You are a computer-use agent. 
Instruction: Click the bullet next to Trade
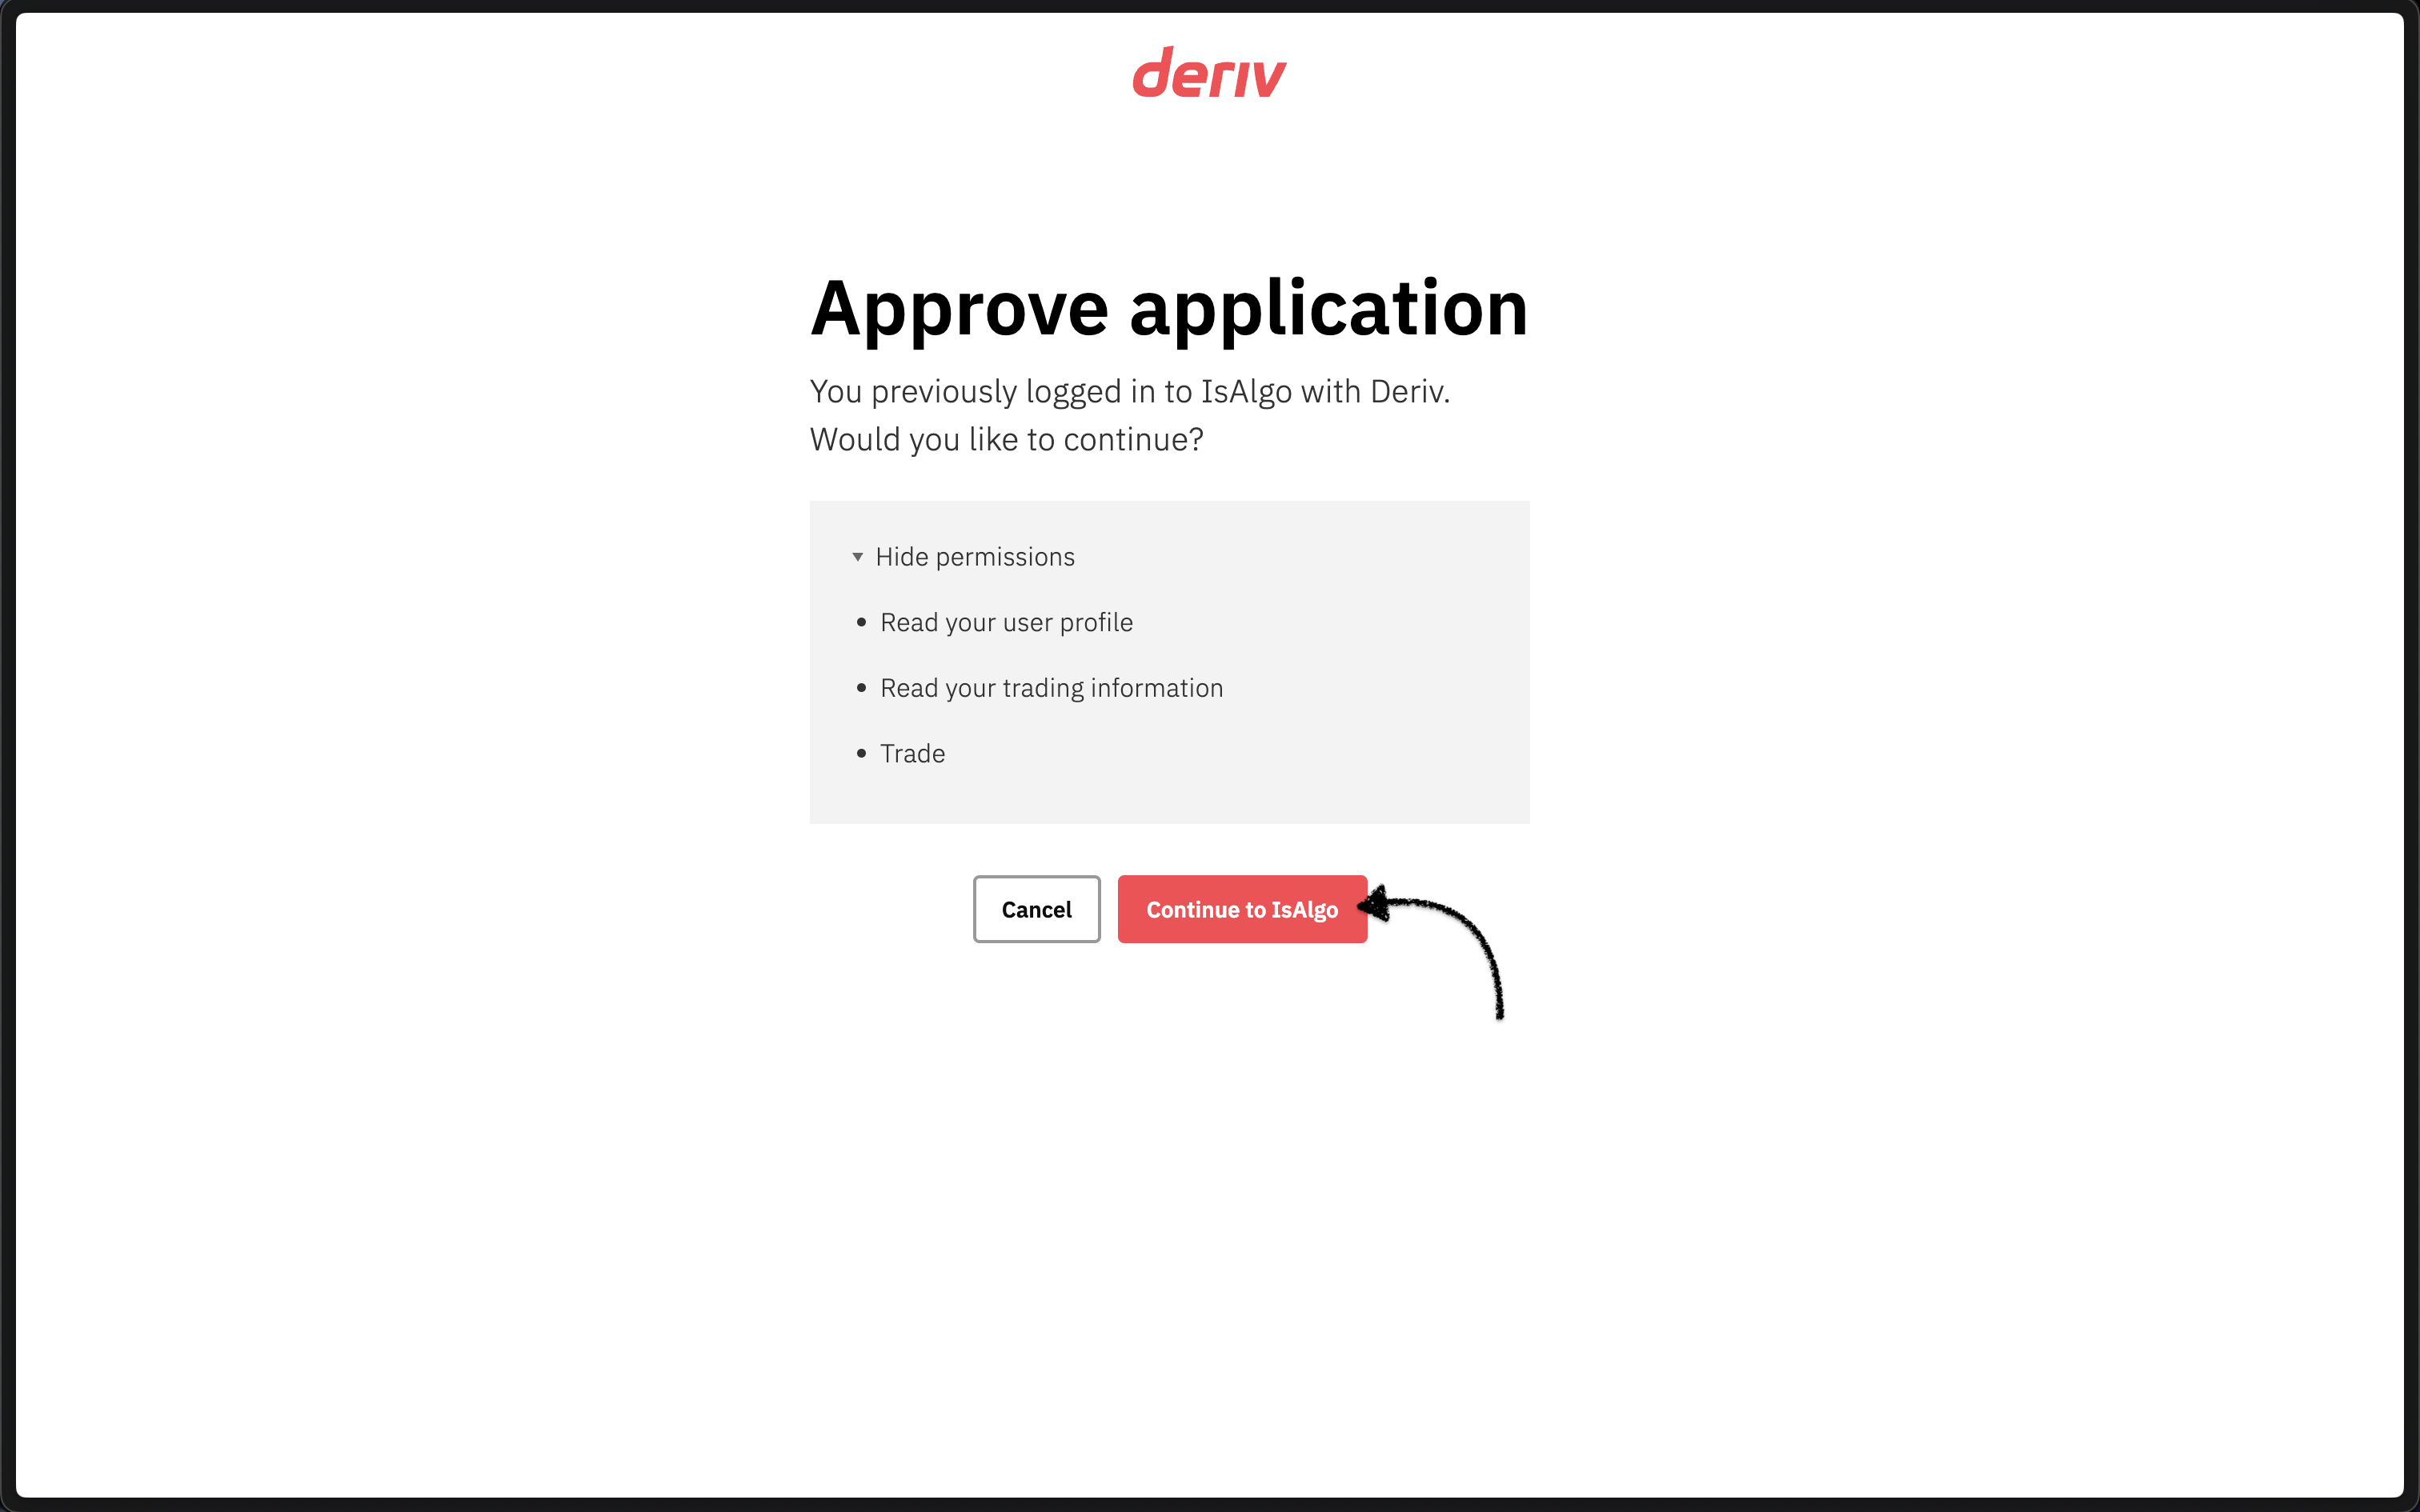(861, 753)
